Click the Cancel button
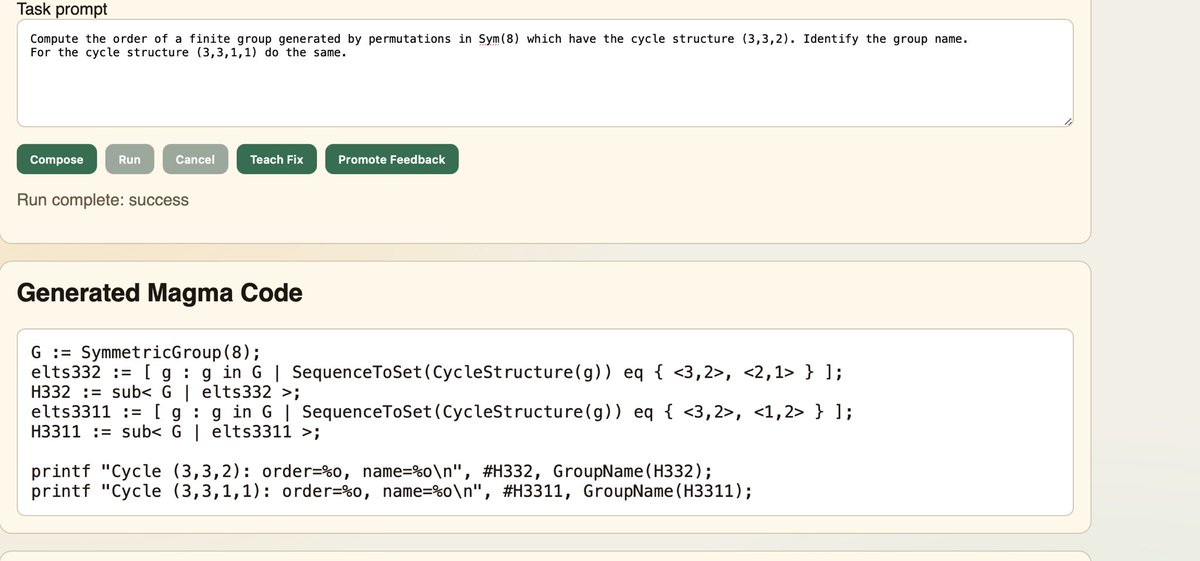 (x=195, y=159)
